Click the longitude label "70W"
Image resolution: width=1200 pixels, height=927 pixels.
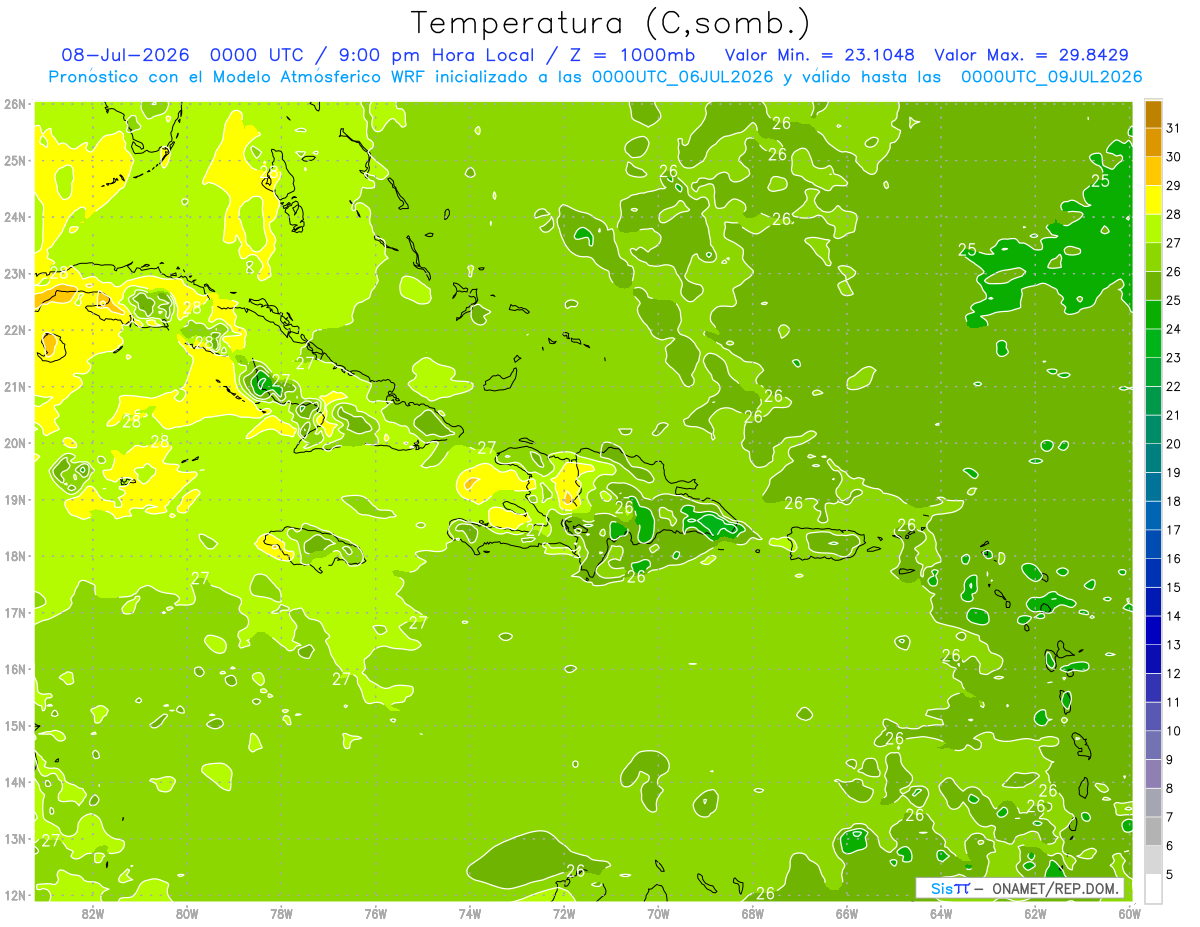[x=658, y=913]
